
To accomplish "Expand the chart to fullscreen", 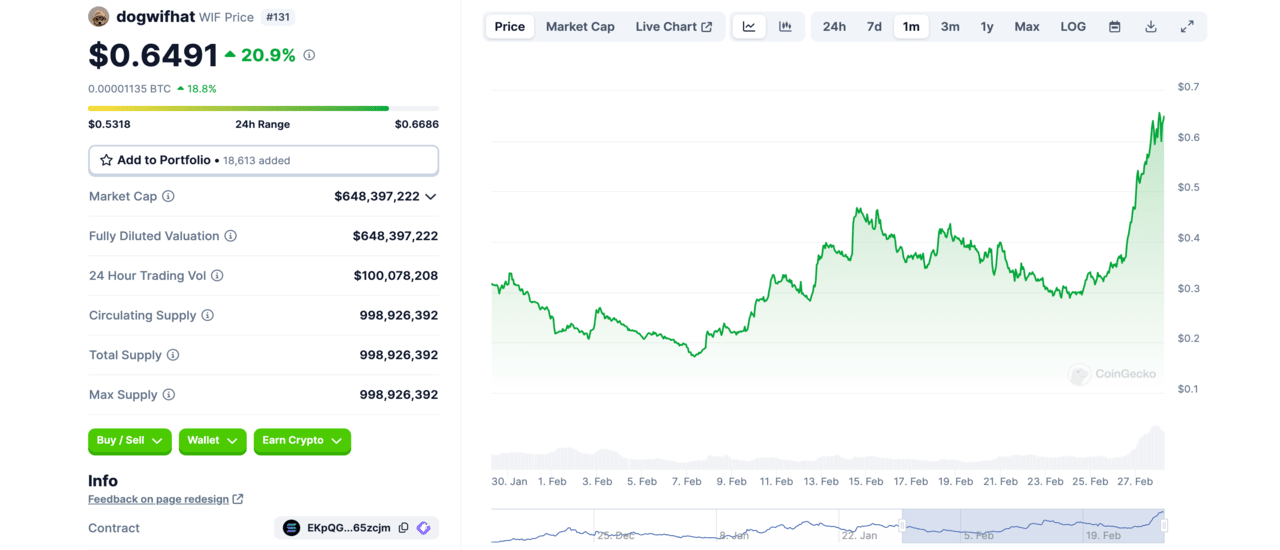I will [1187, 27].
